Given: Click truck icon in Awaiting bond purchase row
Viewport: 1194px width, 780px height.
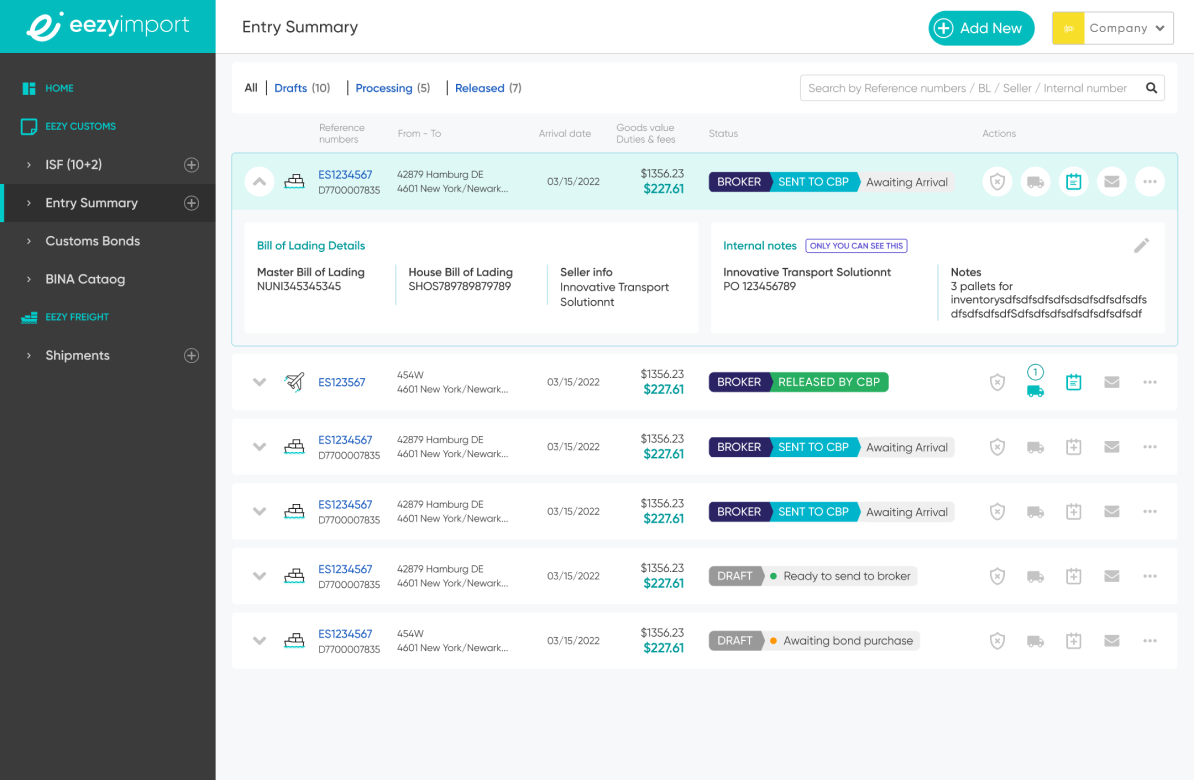Looking at the screenshot, I should coord(1035,641).
